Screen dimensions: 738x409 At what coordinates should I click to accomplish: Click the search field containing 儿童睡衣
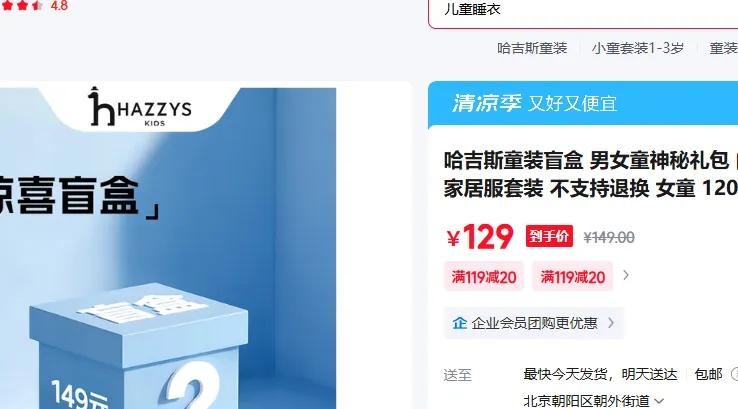pos(583,10)
